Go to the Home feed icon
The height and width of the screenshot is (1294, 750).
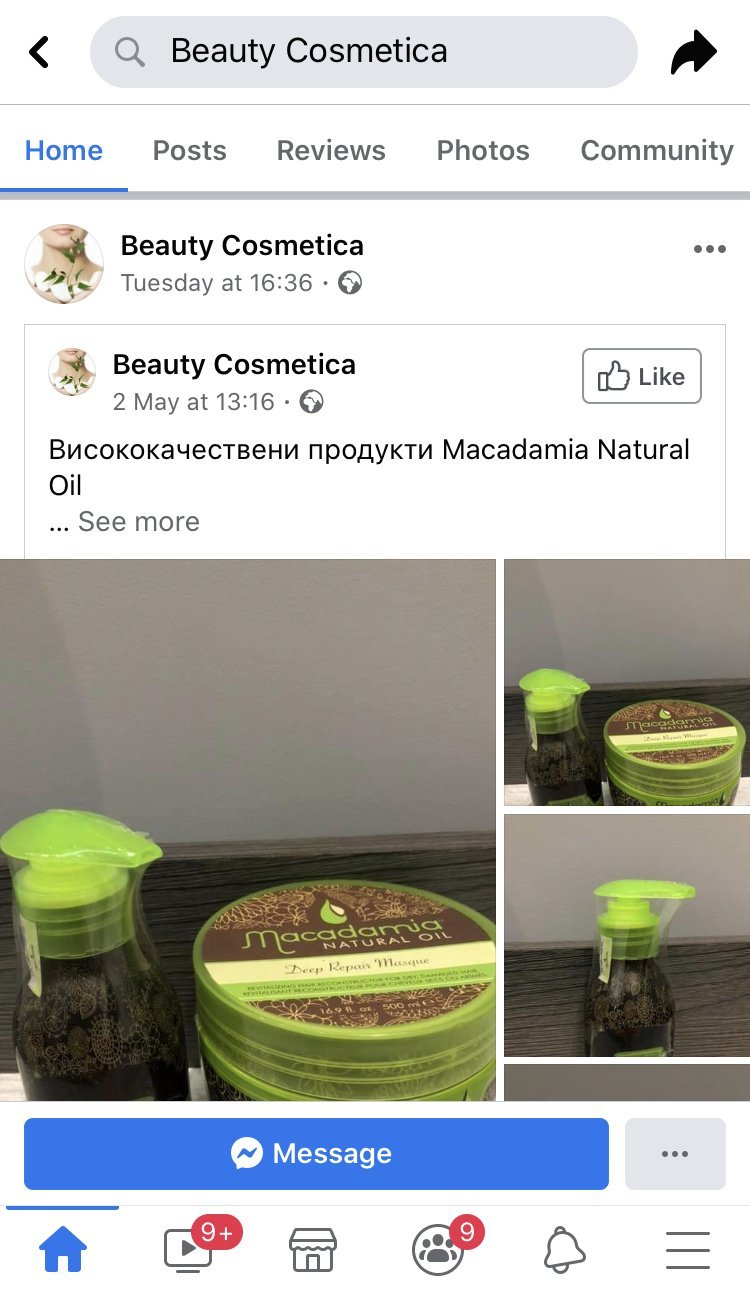63,1250
